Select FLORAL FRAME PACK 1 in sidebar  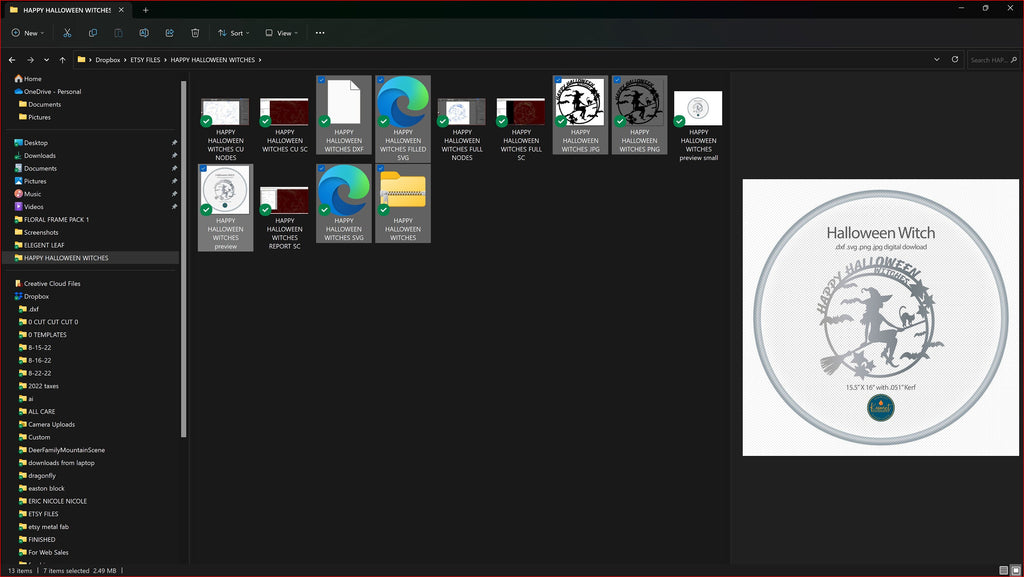click(x=56, y=219)
